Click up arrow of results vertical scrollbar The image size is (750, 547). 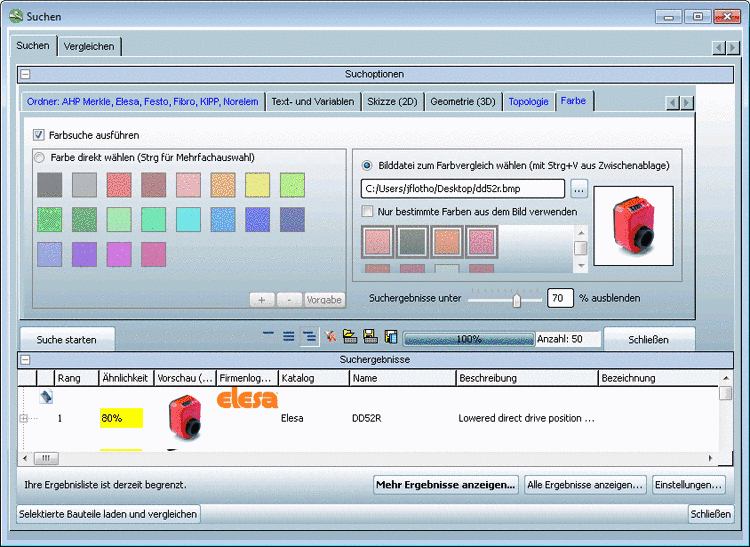[x=726, y=378]
